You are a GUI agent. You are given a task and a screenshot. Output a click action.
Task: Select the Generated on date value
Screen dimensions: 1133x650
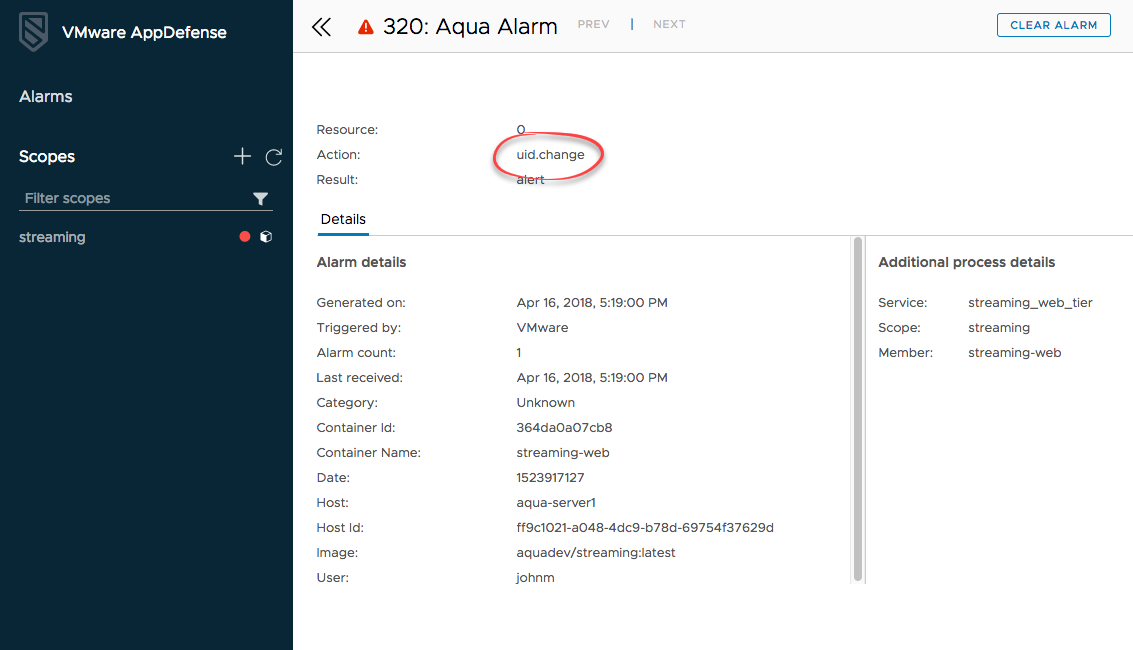pyautogui.click(x=592, y=303)
